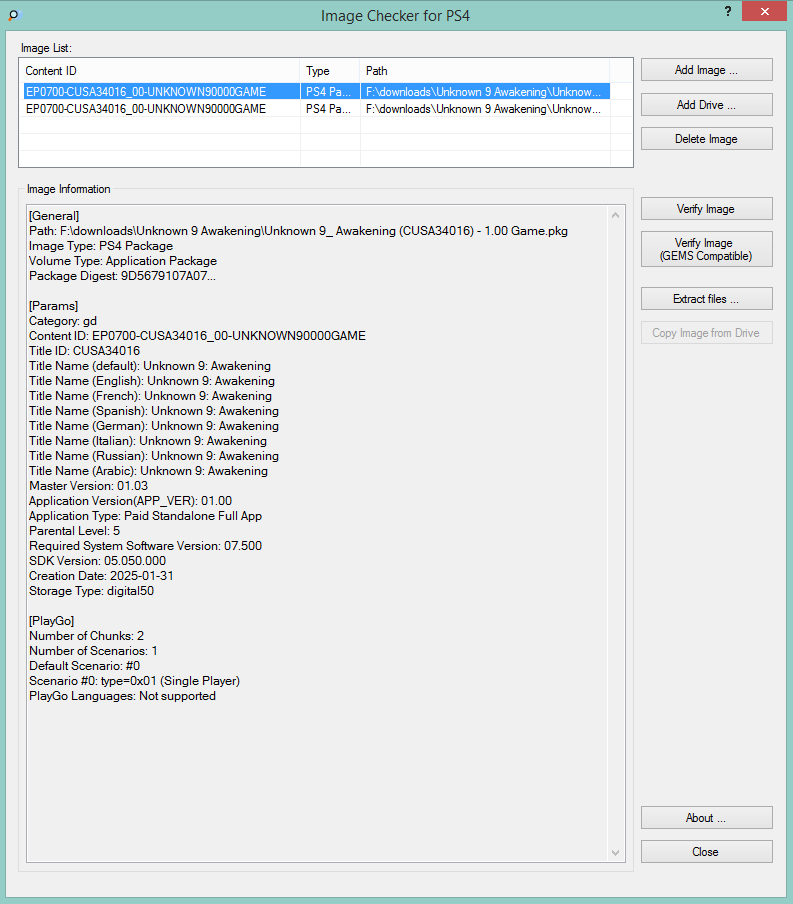Viewport: 793px width, 904px height.
Task: Click the [Params] section heading
Action: pyautogui.click(x=54, y=306)
